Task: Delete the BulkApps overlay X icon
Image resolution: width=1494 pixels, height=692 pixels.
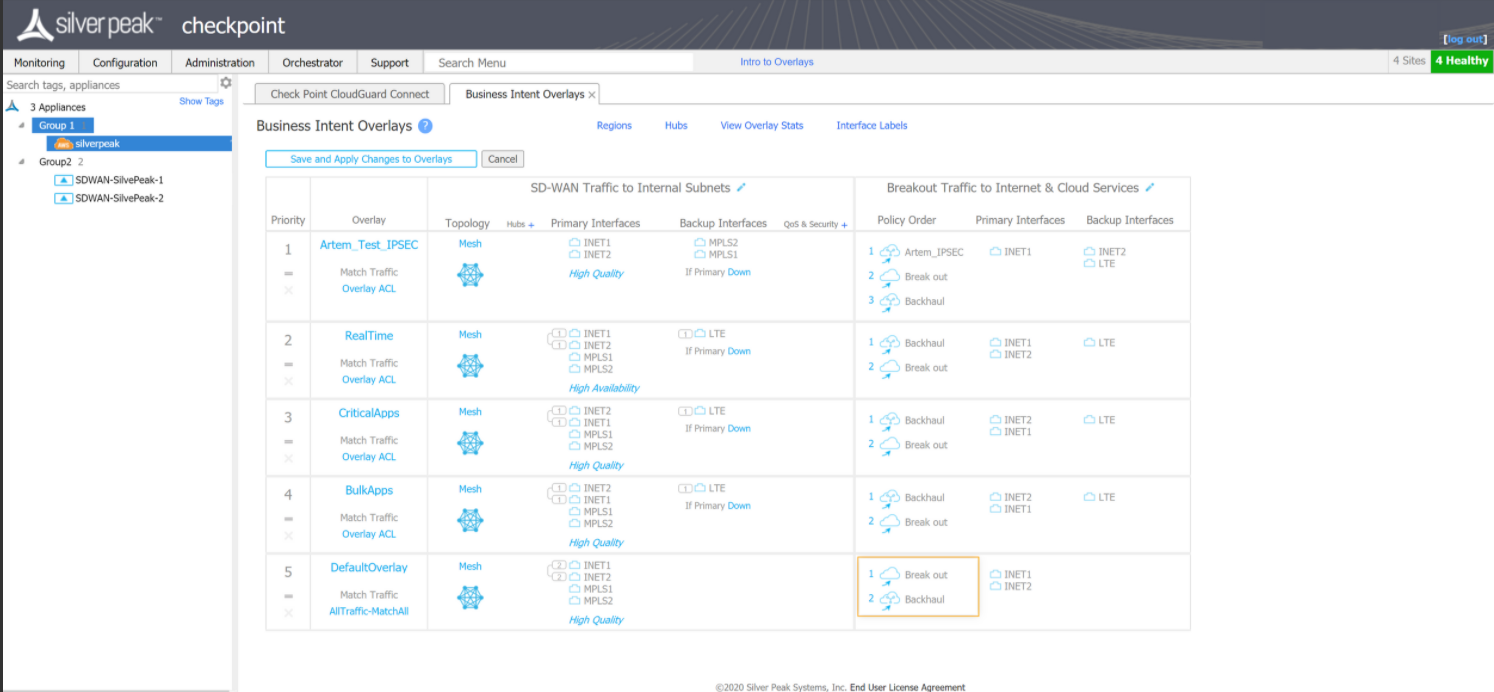Action: coord(289,535)
